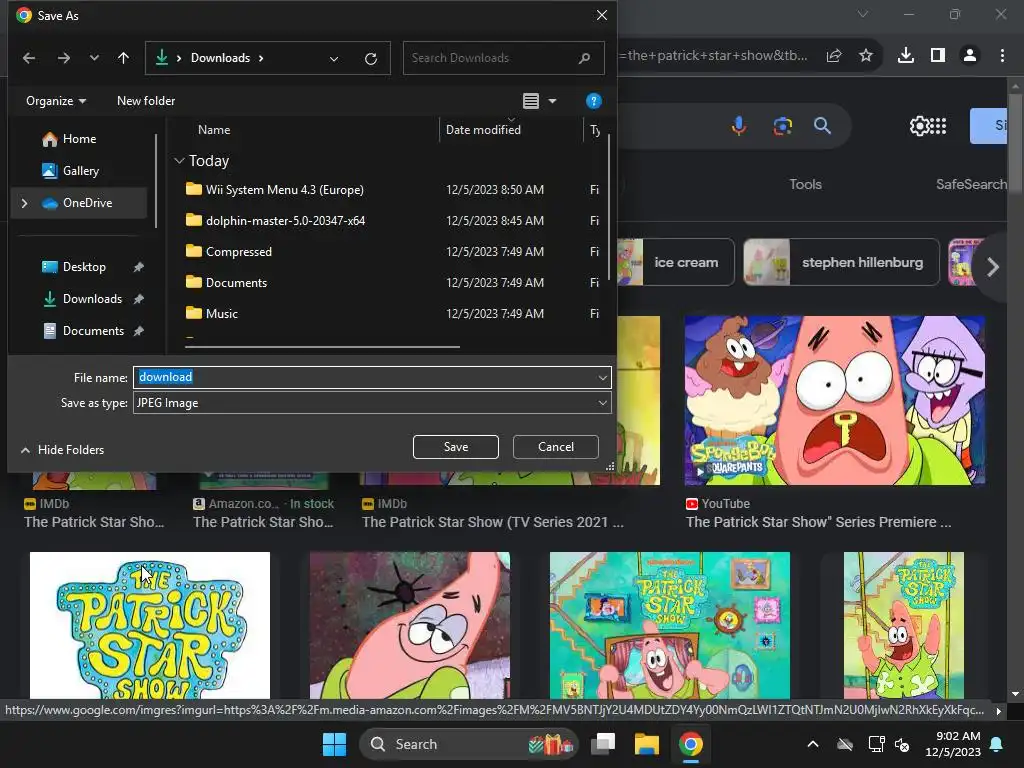Search by image lens icon
This screenshot has height=768, width=1024.
(782, 125)
